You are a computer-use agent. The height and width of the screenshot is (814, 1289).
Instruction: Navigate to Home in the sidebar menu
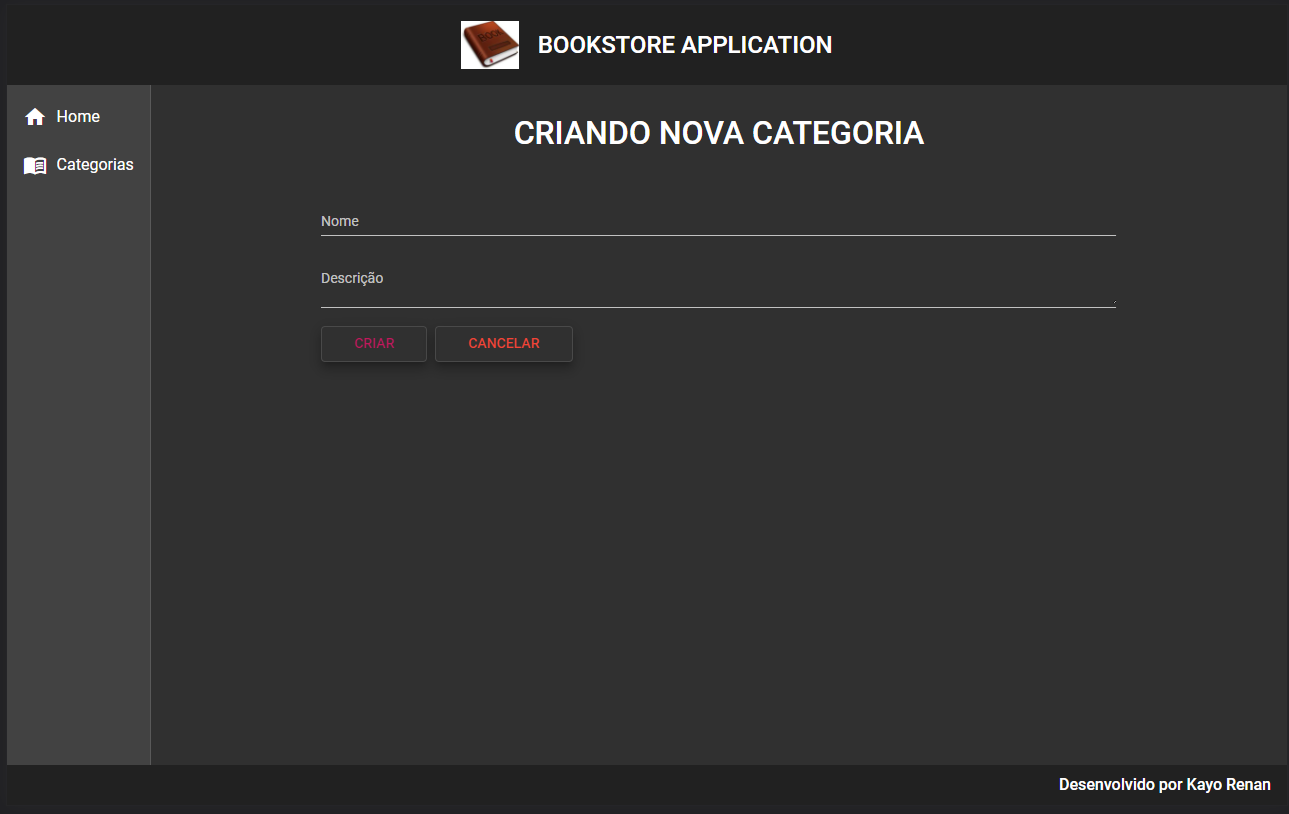(78, 116)
